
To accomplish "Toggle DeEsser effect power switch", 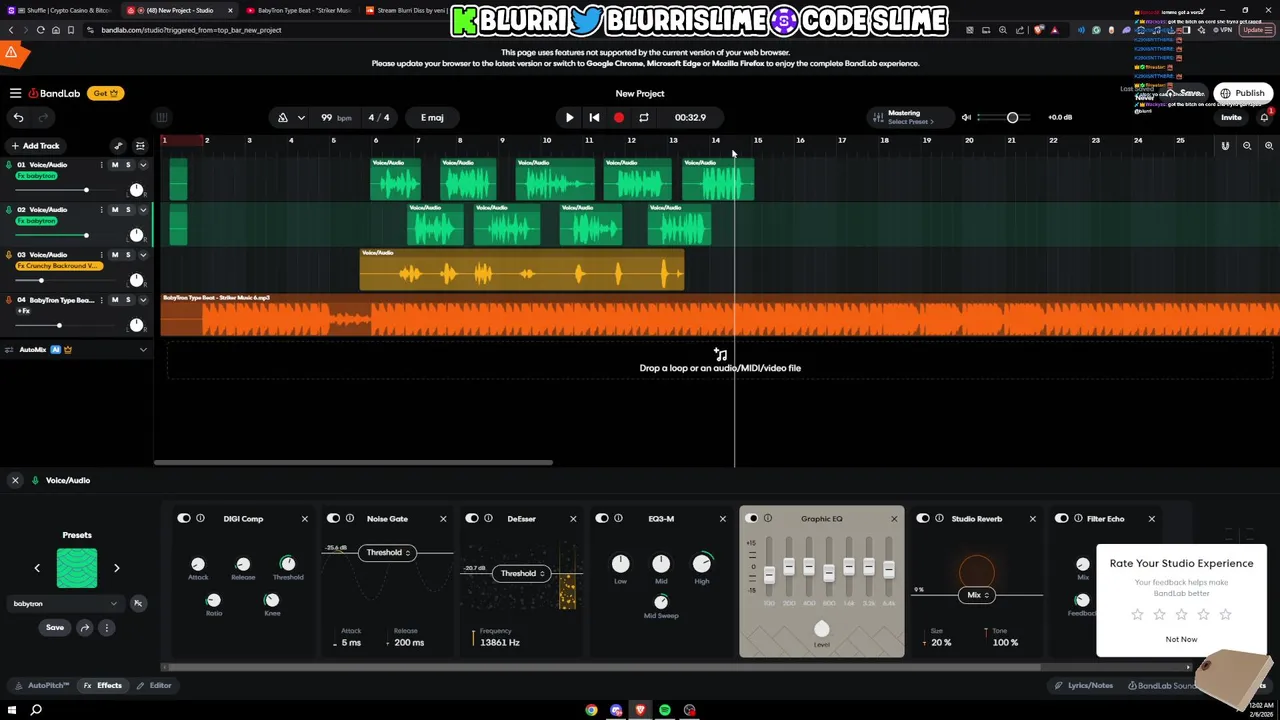I will (472, 519).
